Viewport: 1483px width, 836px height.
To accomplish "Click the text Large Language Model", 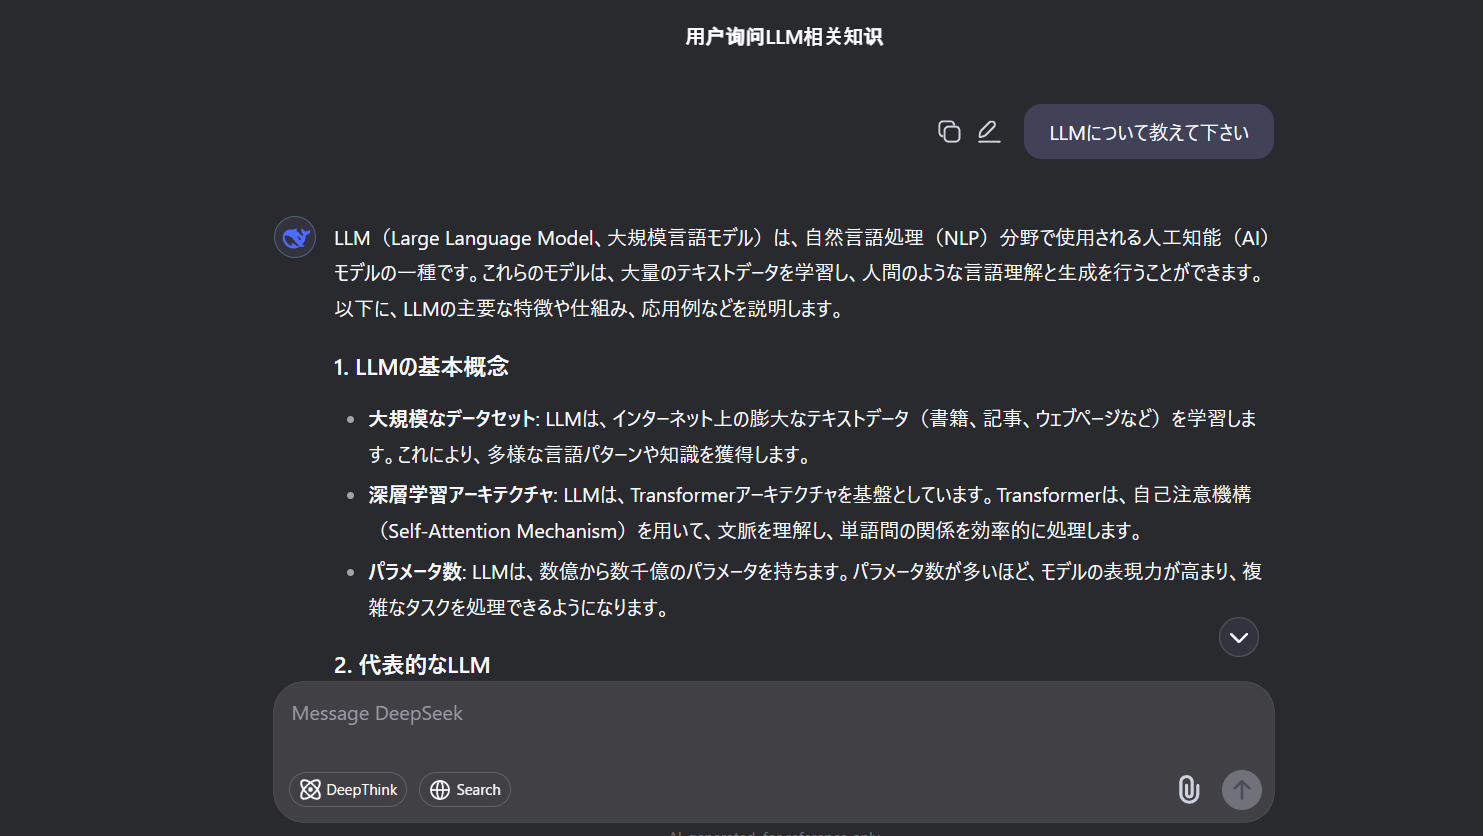I will (490, 238).
